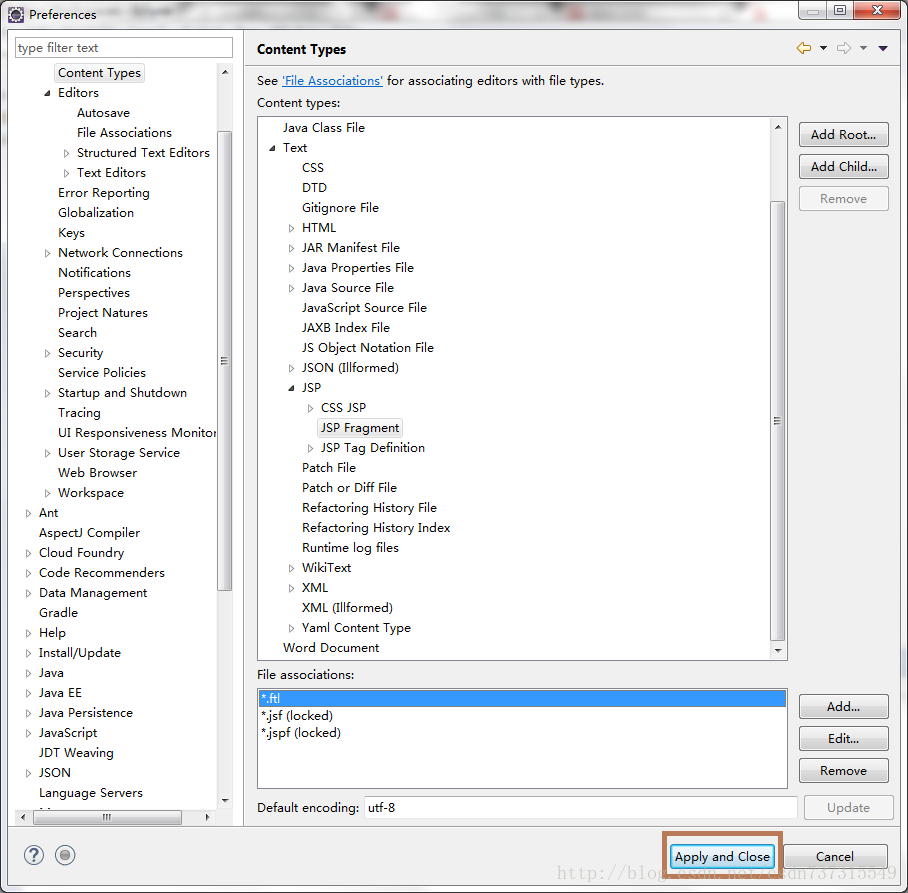The width and height of the screenshot is (908, 893).
Task: Click preference tree horizontal scrollbar thumb
Action: coord(107,817)
